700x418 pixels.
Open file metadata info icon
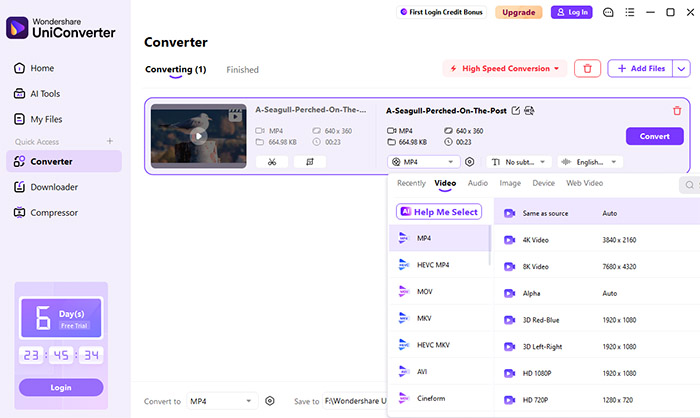coord(529,110)
